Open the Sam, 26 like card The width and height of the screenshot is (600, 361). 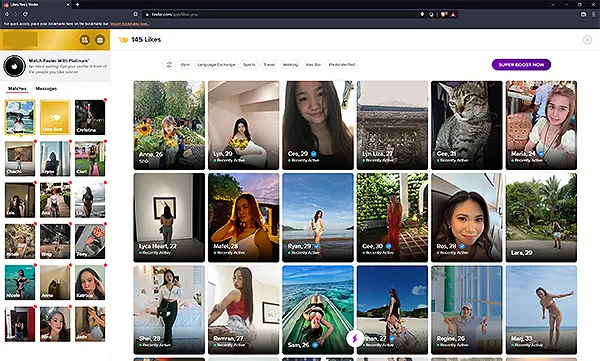pyautogui.click(x=318, y=310)
